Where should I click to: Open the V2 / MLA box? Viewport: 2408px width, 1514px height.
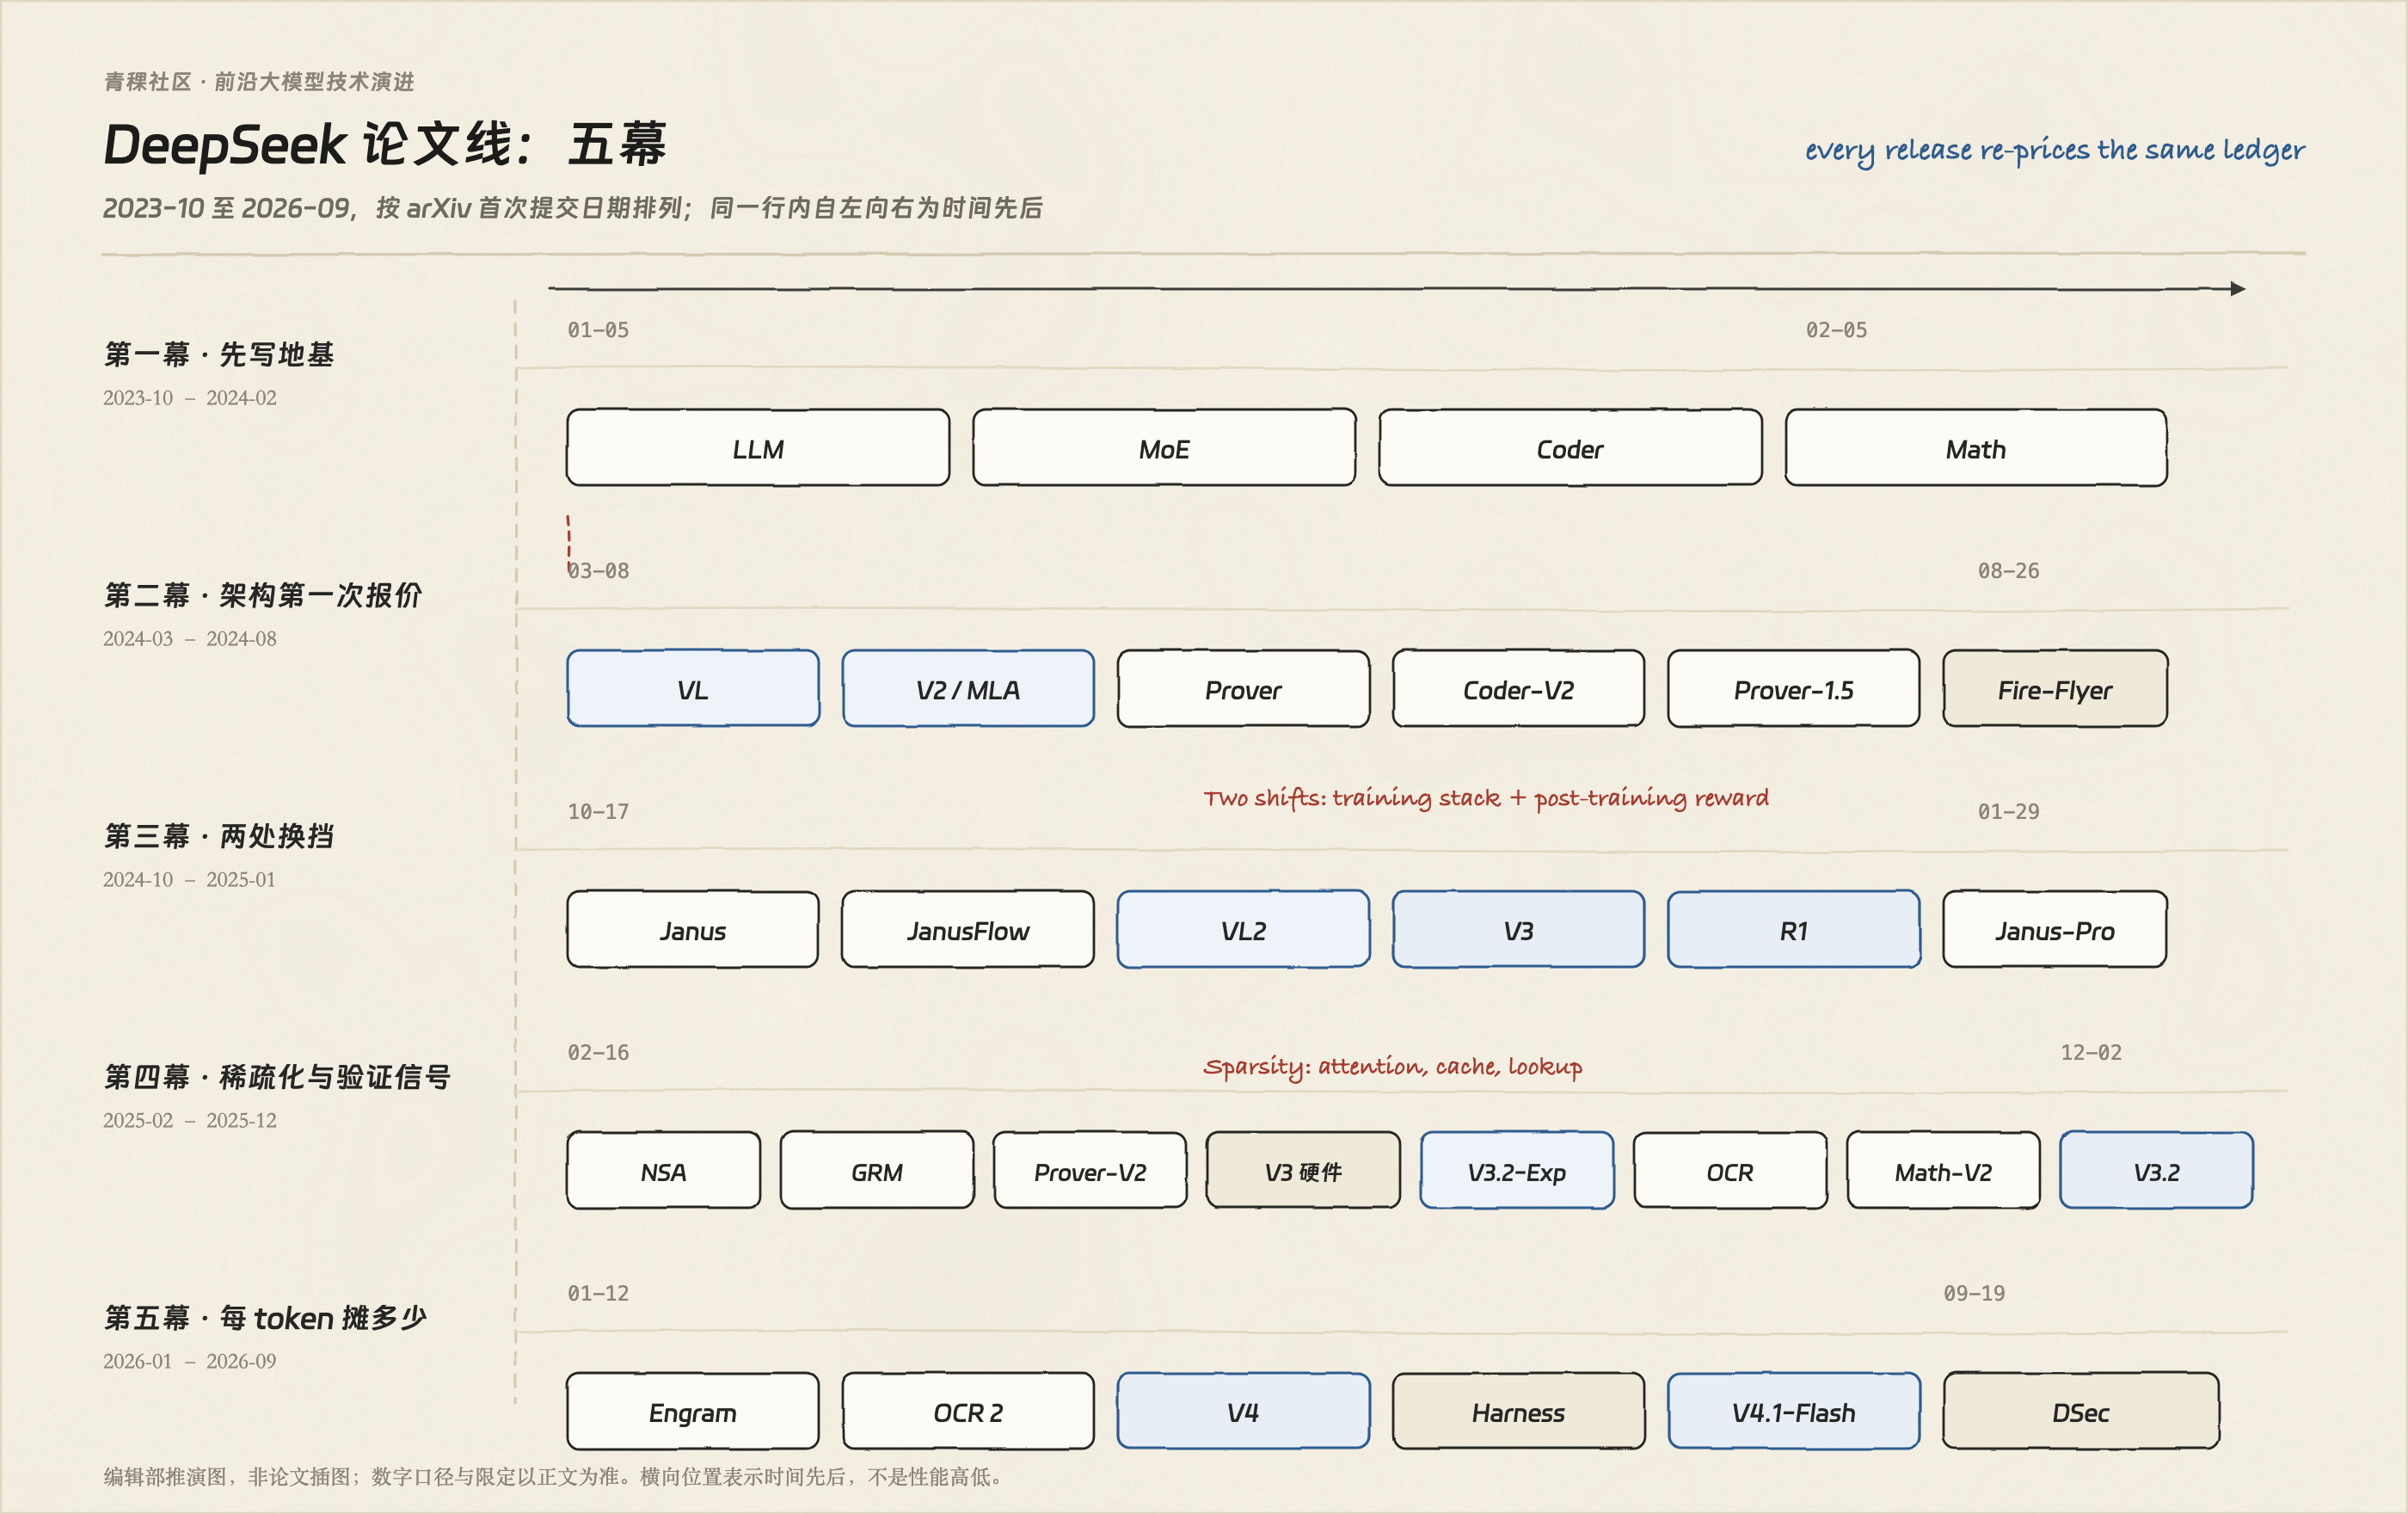968,689
